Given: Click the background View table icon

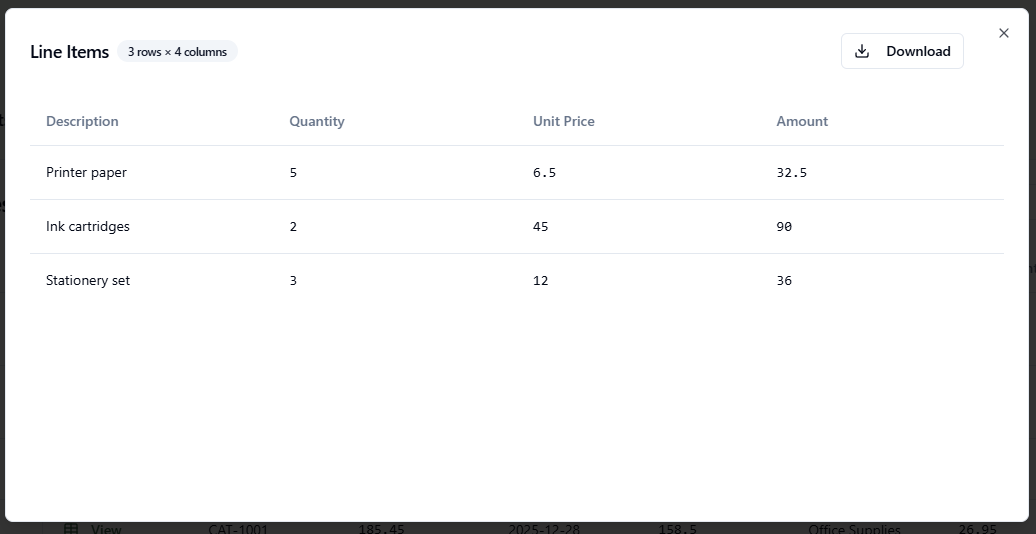Looking at the screenshot, I should point(71,528).
